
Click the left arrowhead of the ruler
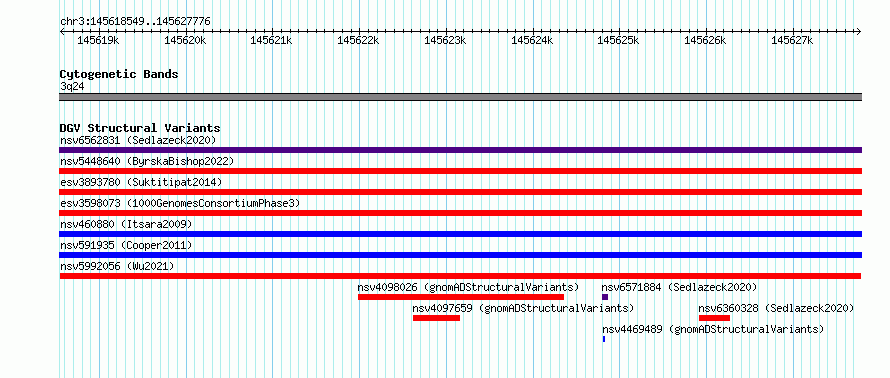click(x=62, y=32)
